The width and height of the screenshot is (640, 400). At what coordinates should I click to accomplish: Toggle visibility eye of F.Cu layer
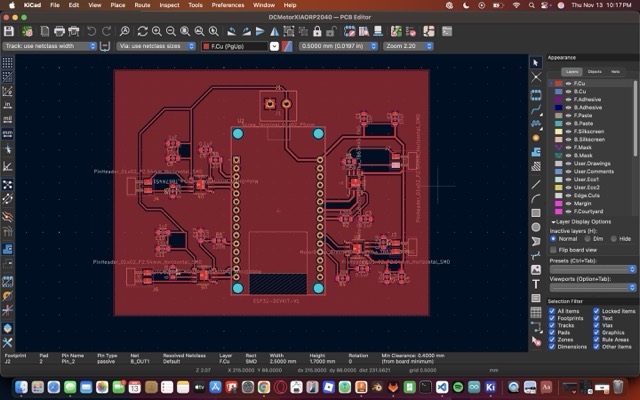pyautogui.click(x=568, y=83)
